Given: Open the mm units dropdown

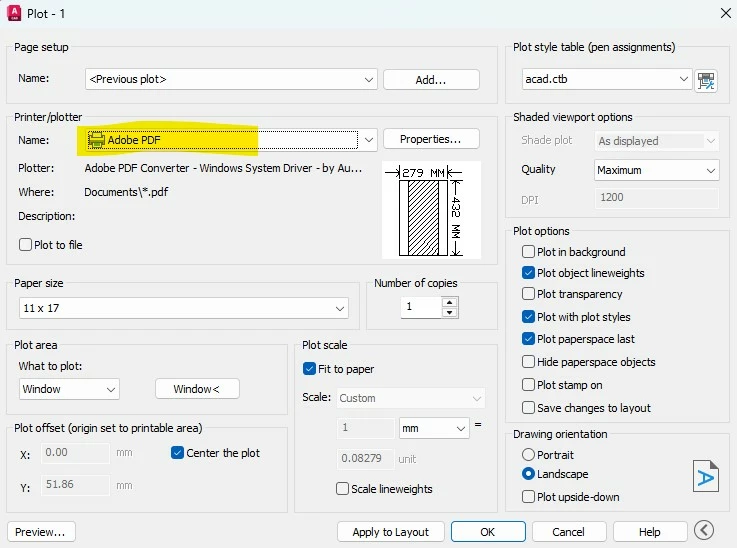Looking at the screenshot, I should point(434,428).
